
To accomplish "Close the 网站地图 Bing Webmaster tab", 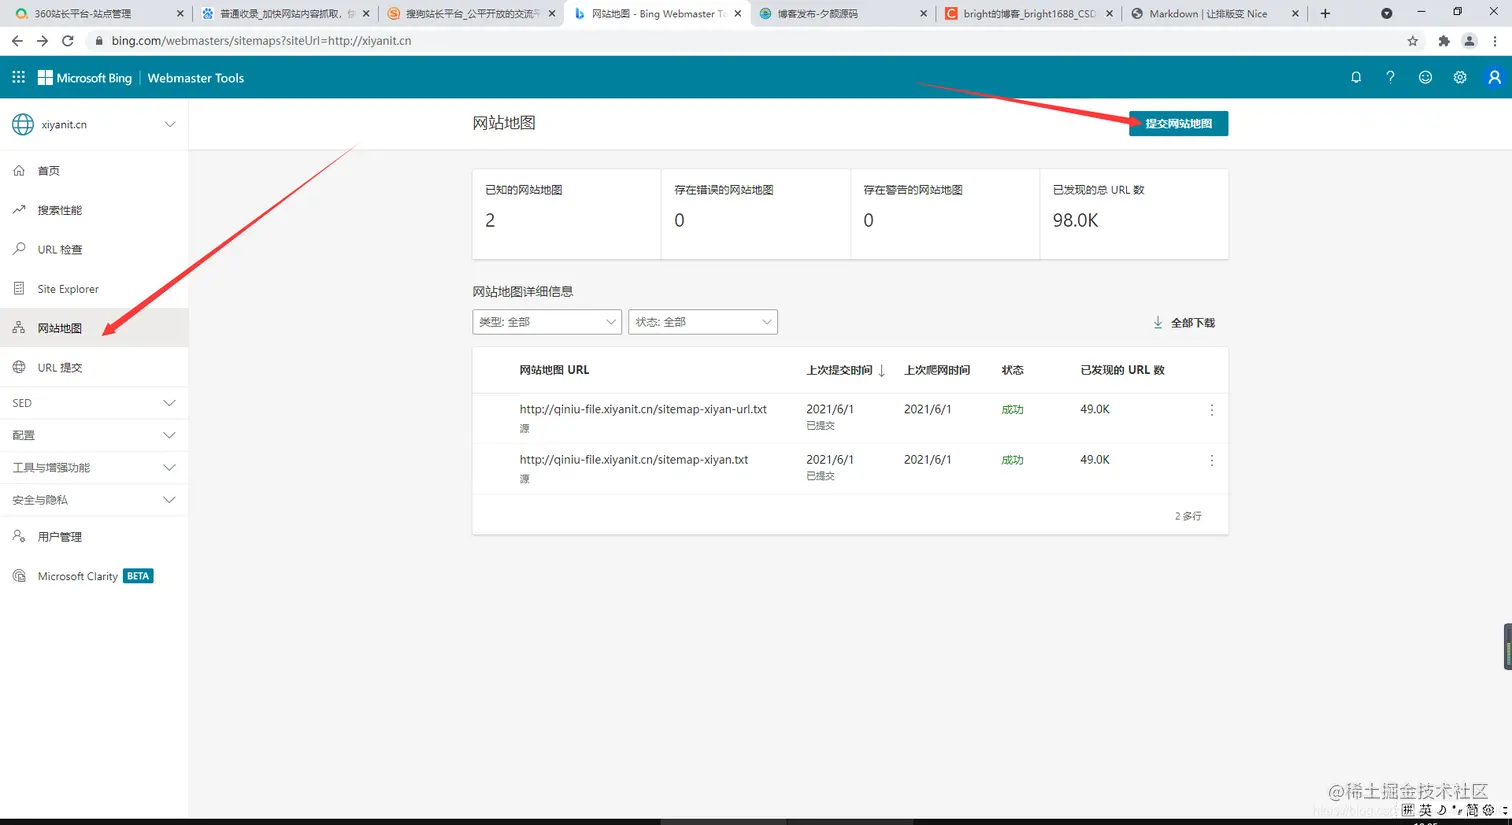I will (x=738, y=14).
